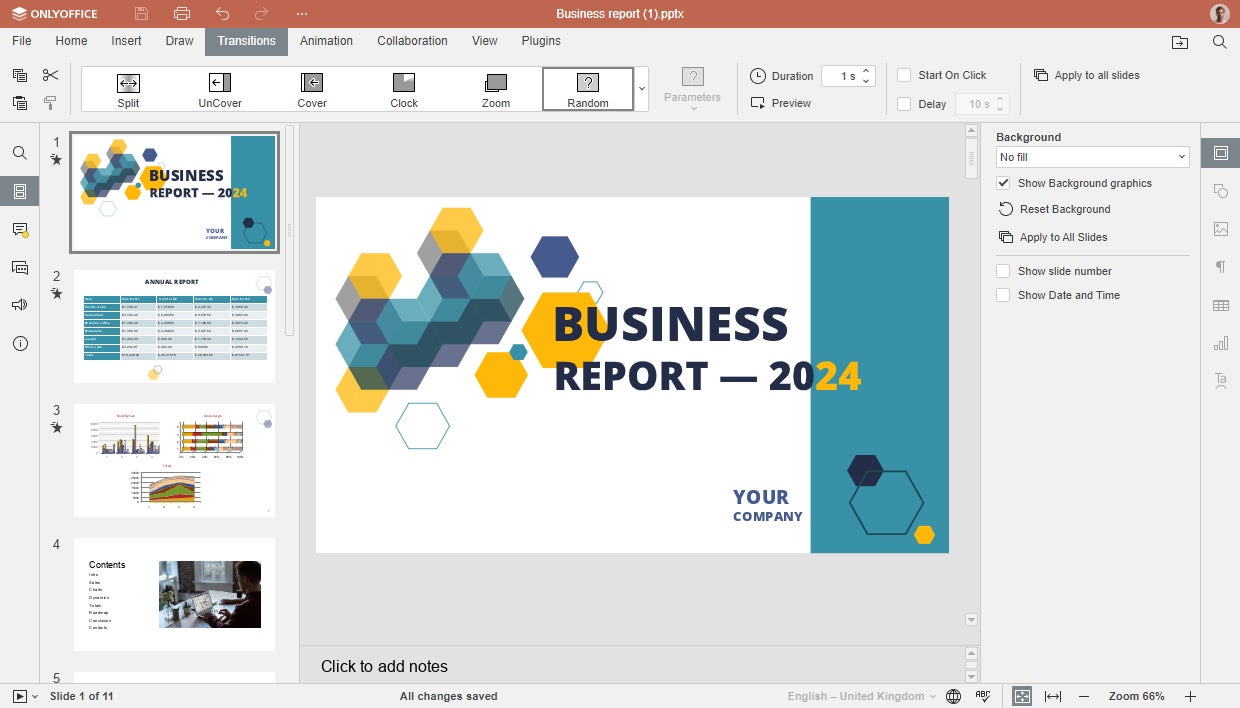Open Chart settings in right sidebar
This screenshot has width=1240, height=708.
pos(1220,344)
